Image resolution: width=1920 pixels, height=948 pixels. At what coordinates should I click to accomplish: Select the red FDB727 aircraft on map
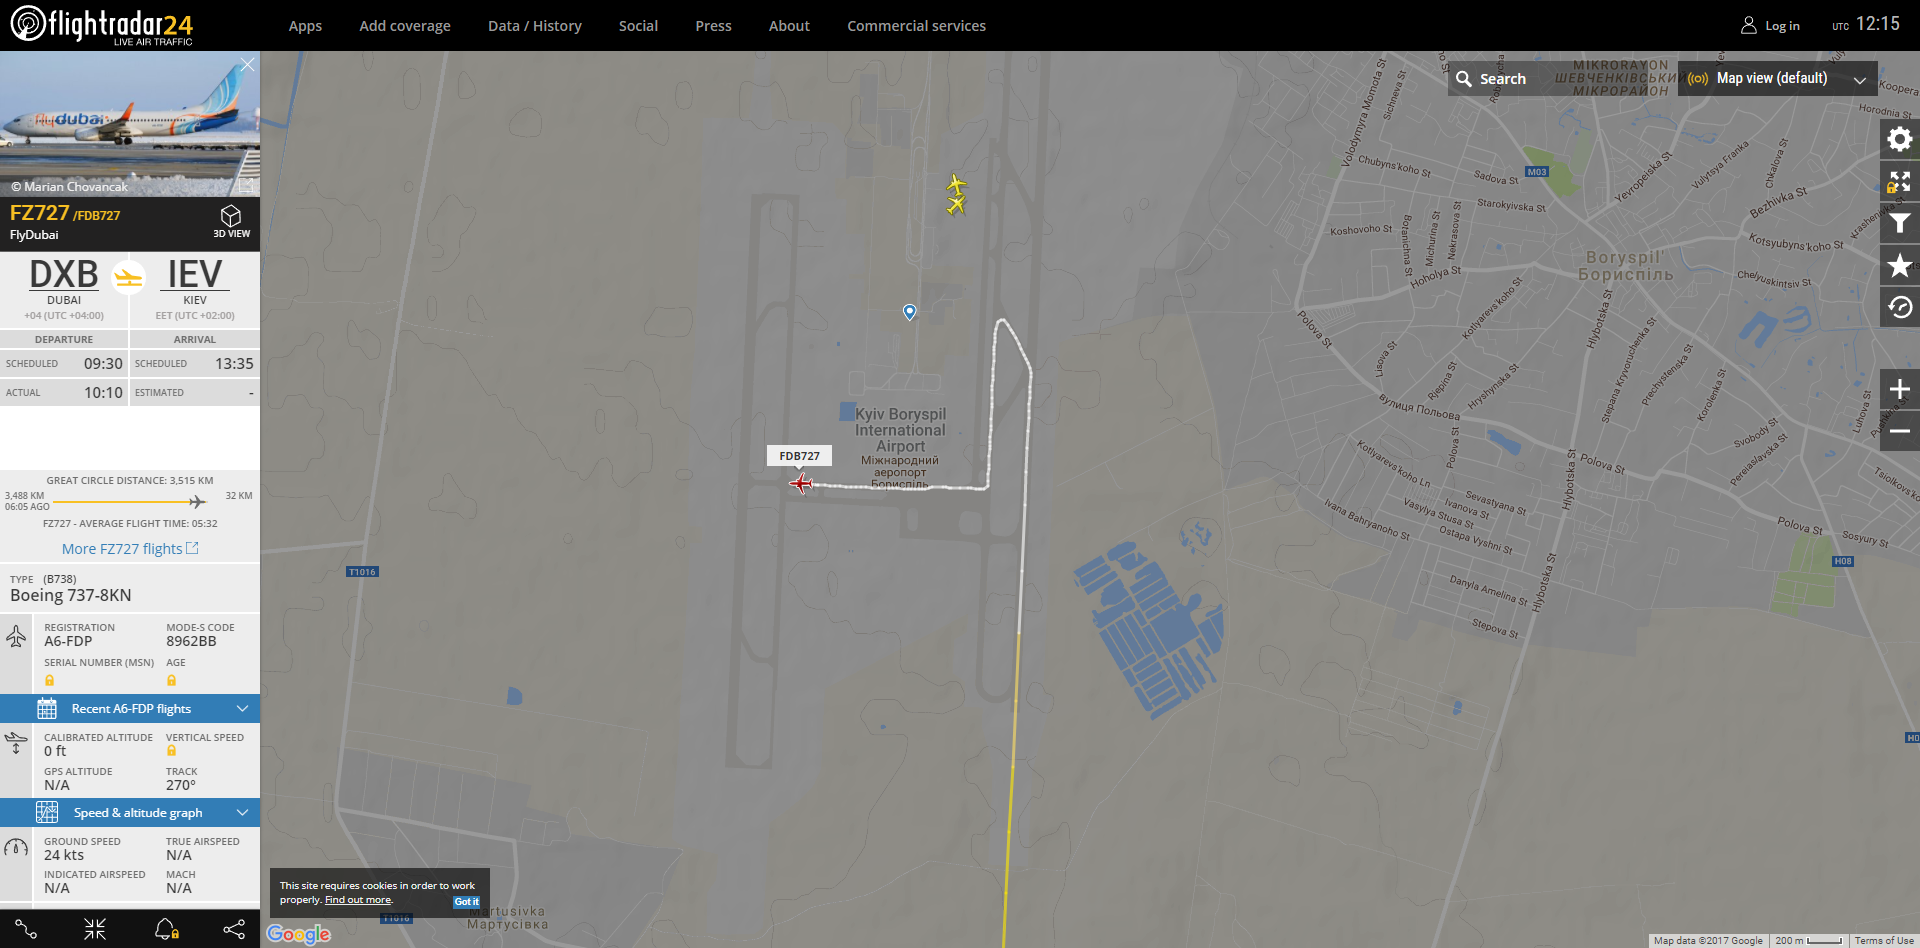[x=801, y=484]
